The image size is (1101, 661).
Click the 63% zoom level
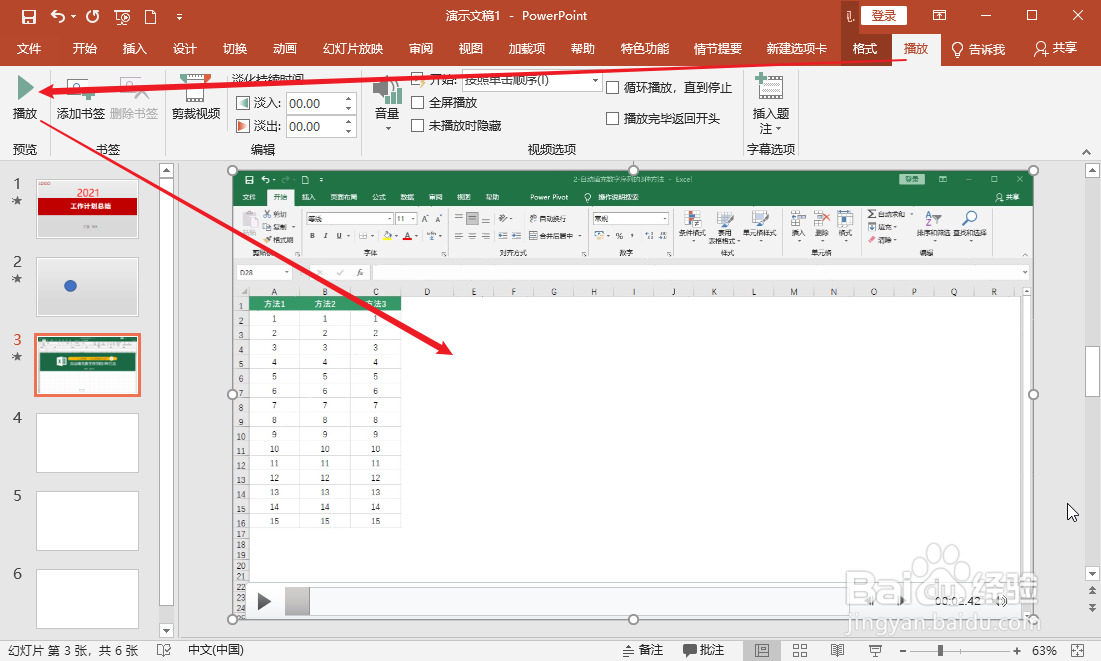(x=1043, y=651)
